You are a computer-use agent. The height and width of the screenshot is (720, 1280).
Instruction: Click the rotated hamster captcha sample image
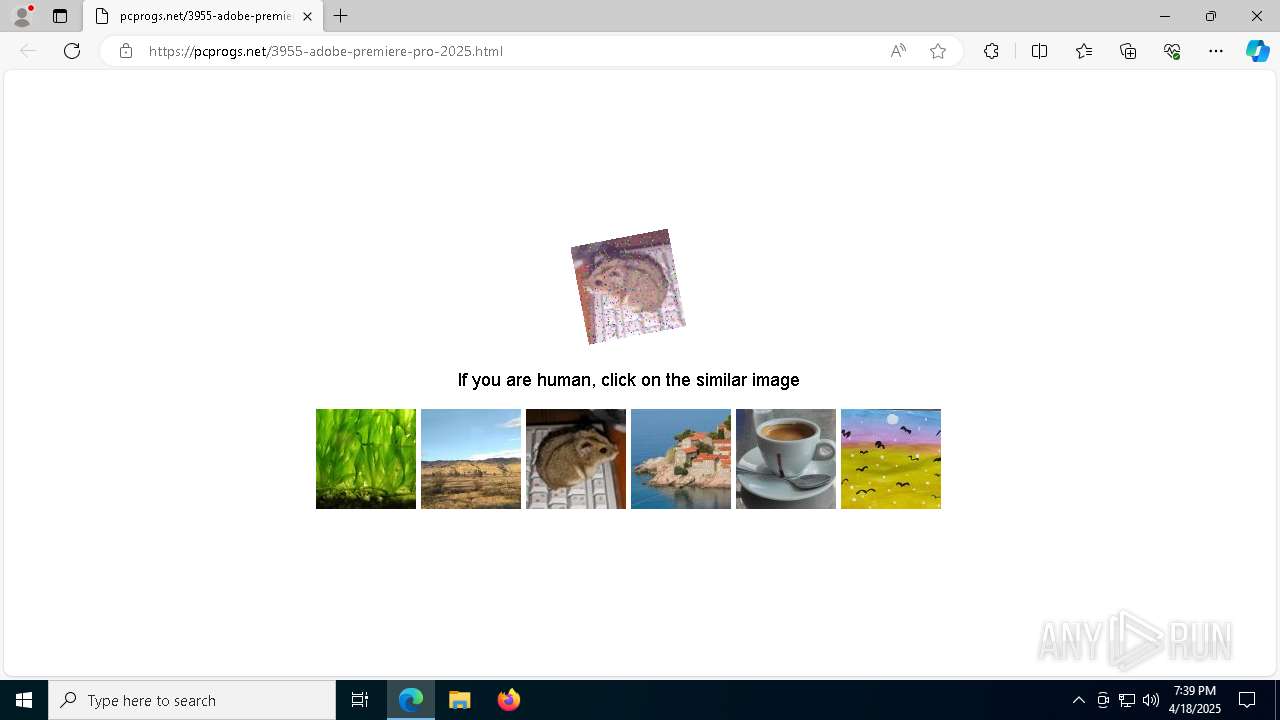pyautogui.click(x=628, y=287)
